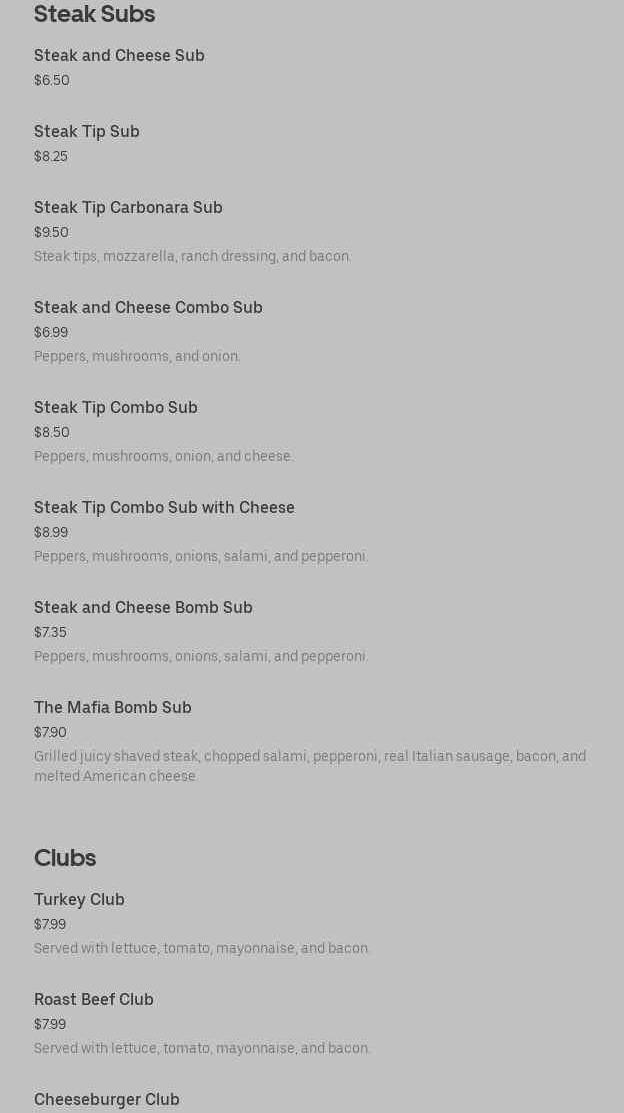This screenshot has height=1113, width=624.
Task: Click the $6.50 Steak and Cheese price
Action: (x=52, y=81)
